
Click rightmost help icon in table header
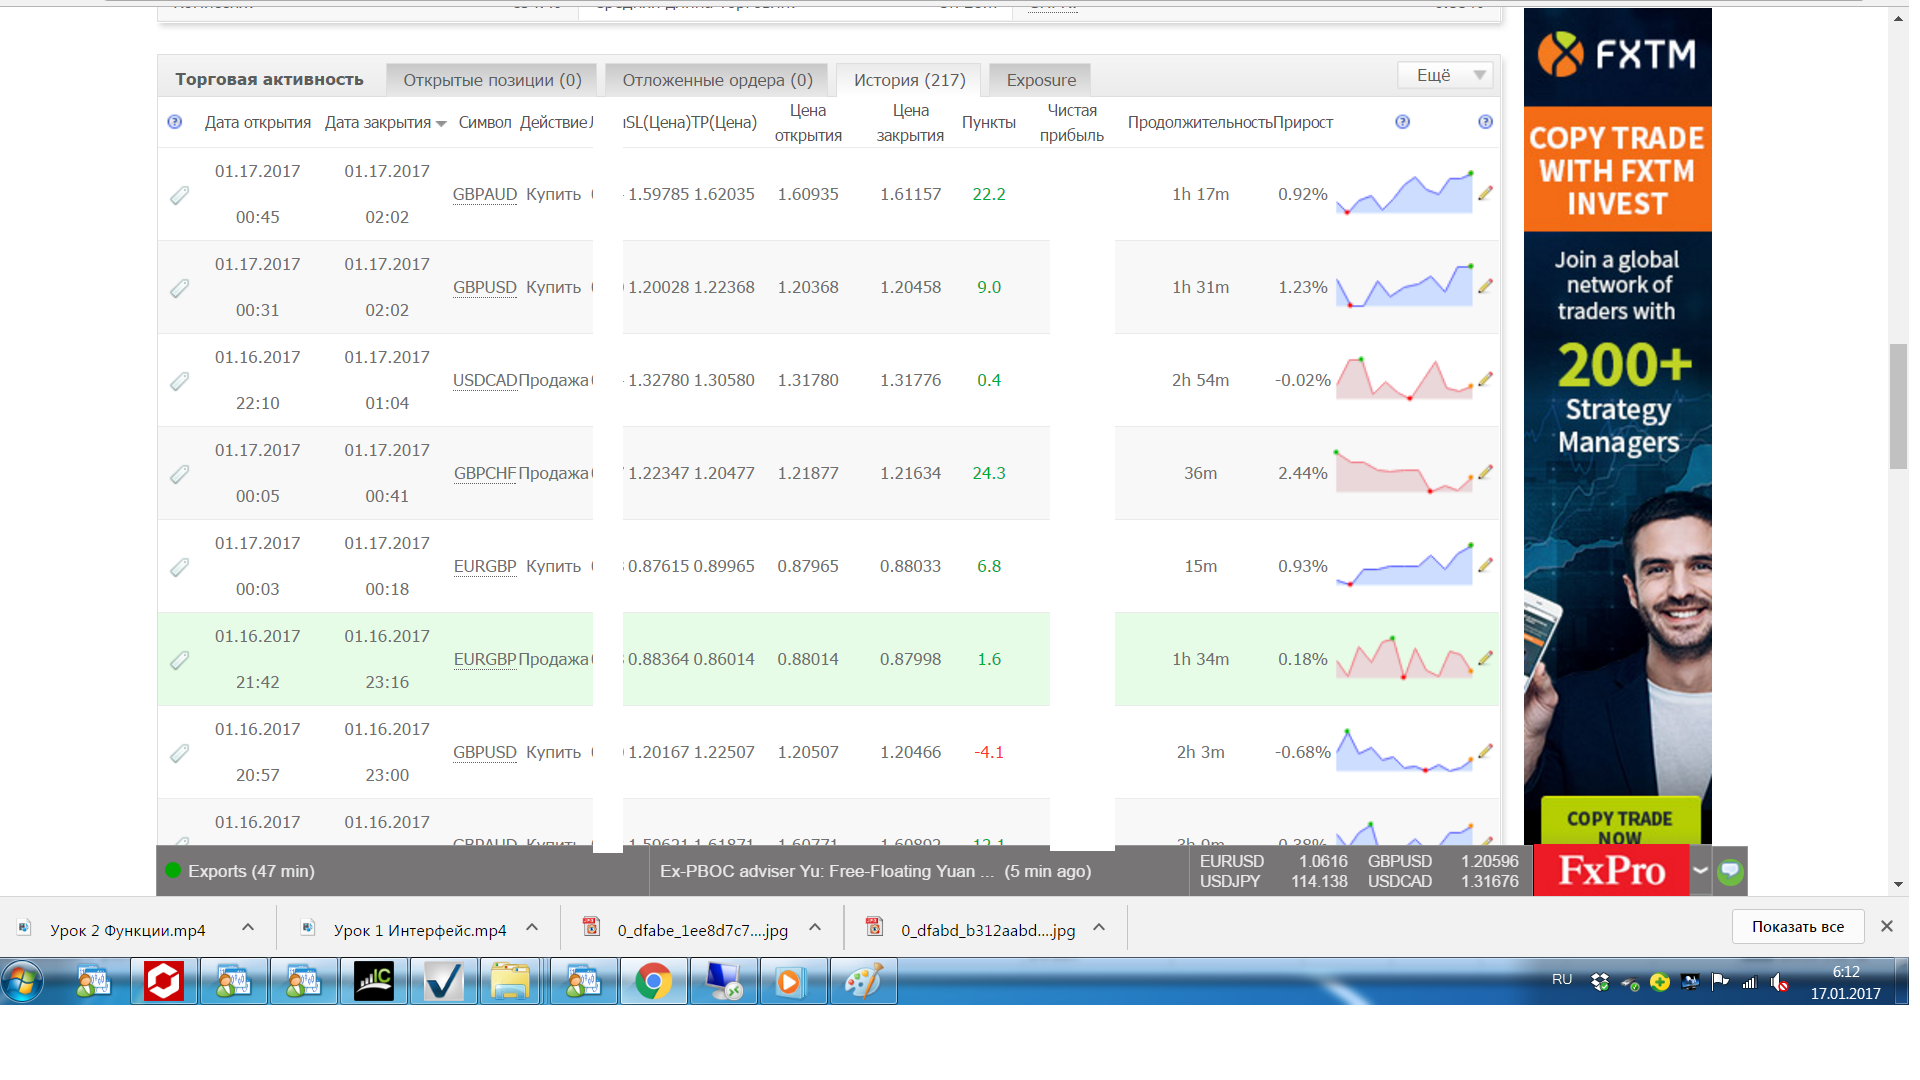tap(1486, 122)
